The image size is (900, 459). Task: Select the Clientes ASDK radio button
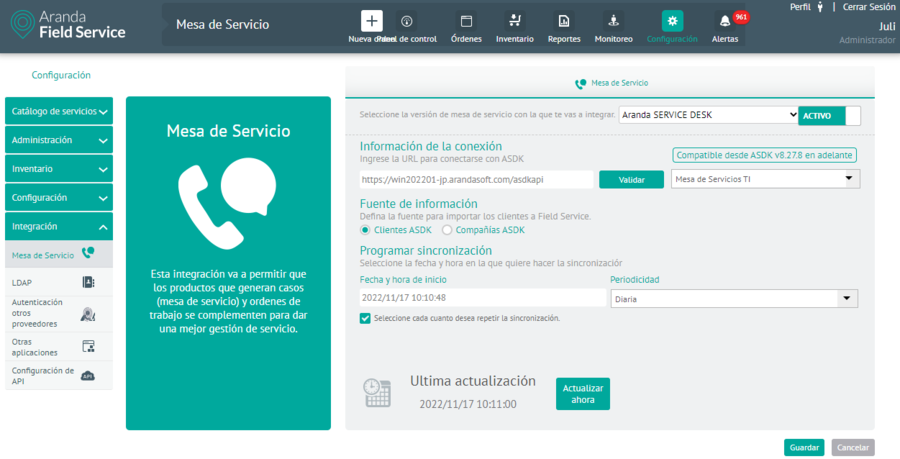coord(364,230)
